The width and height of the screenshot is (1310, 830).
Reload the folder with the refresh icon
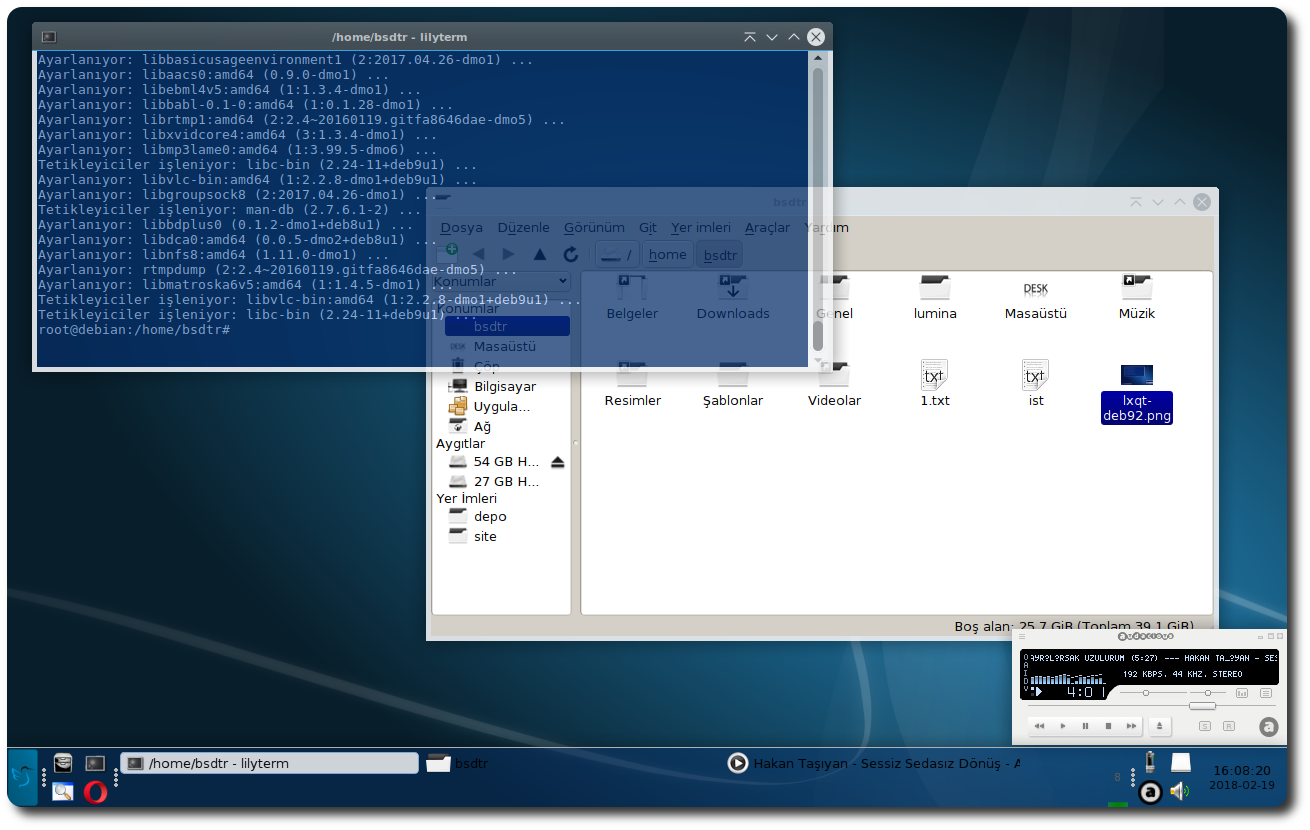pyautogui.click(x=571, y=254)
